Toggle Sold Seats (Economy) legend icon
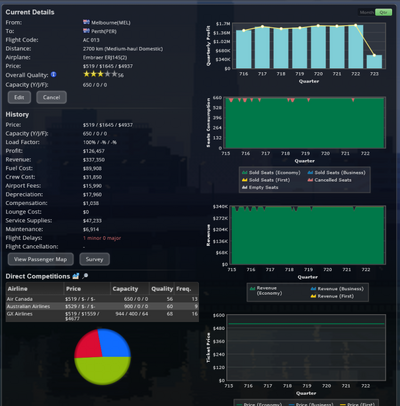The image size is (400, 406). (245, 172)
